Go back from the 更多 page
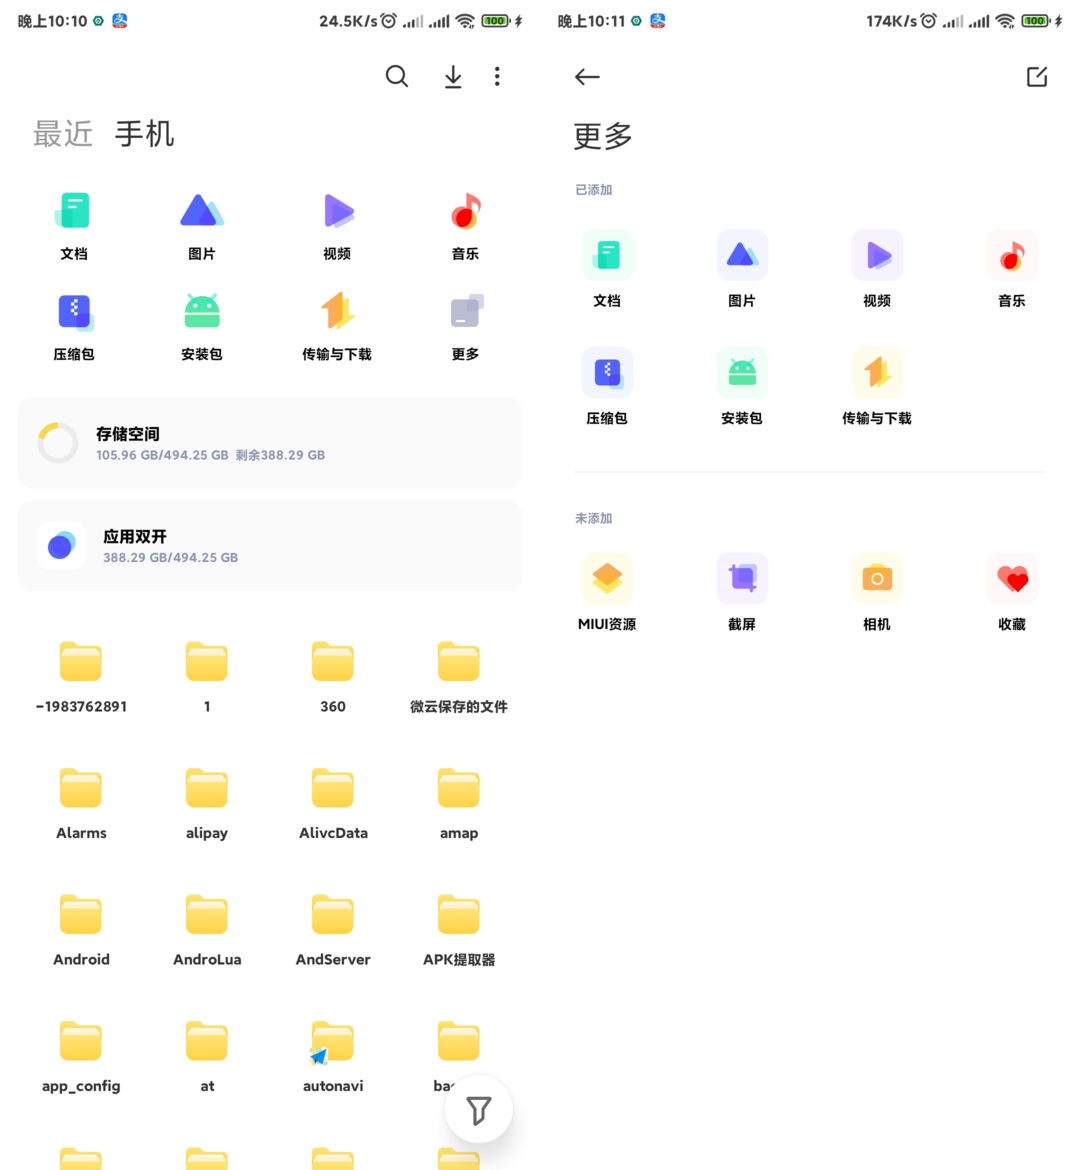 [587, 76]
